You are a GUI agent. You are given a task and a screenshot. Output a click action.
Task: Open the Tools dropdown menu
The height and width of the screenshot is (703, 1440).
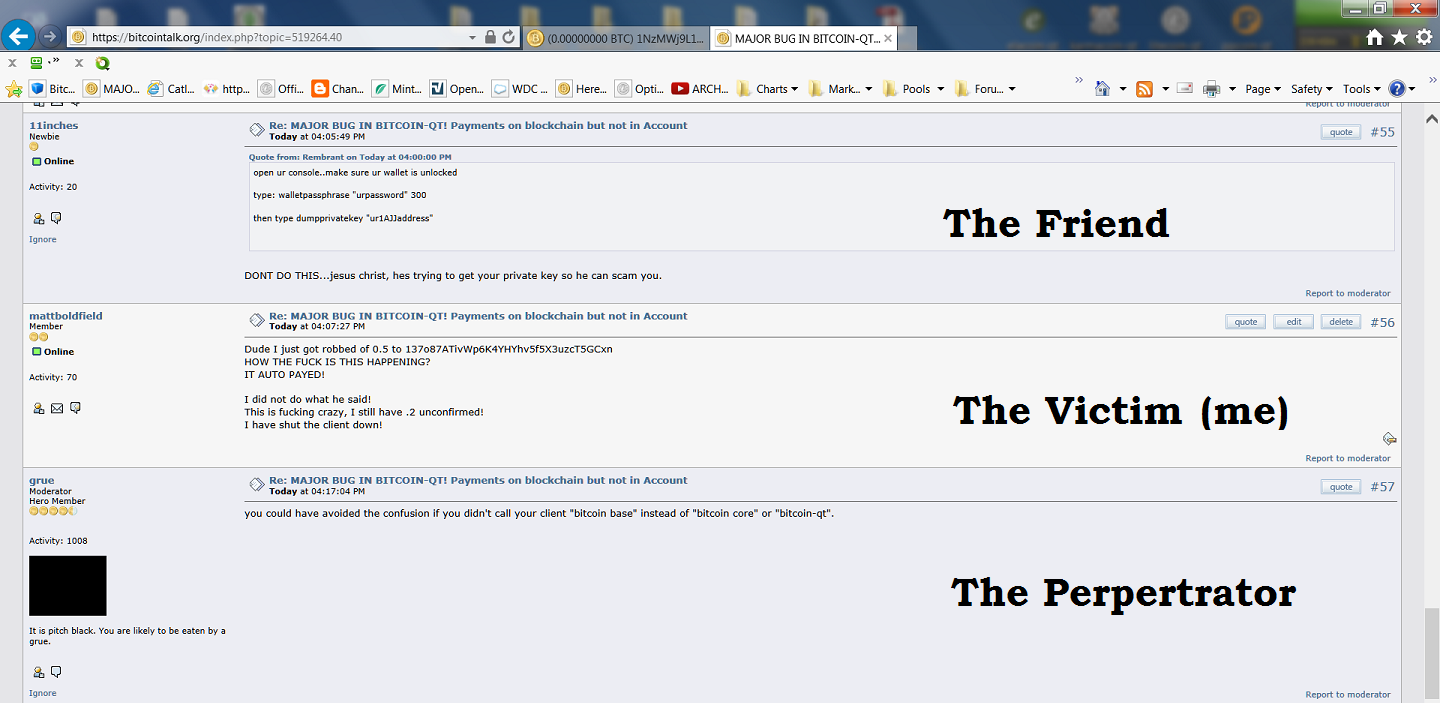point(1362,89)
